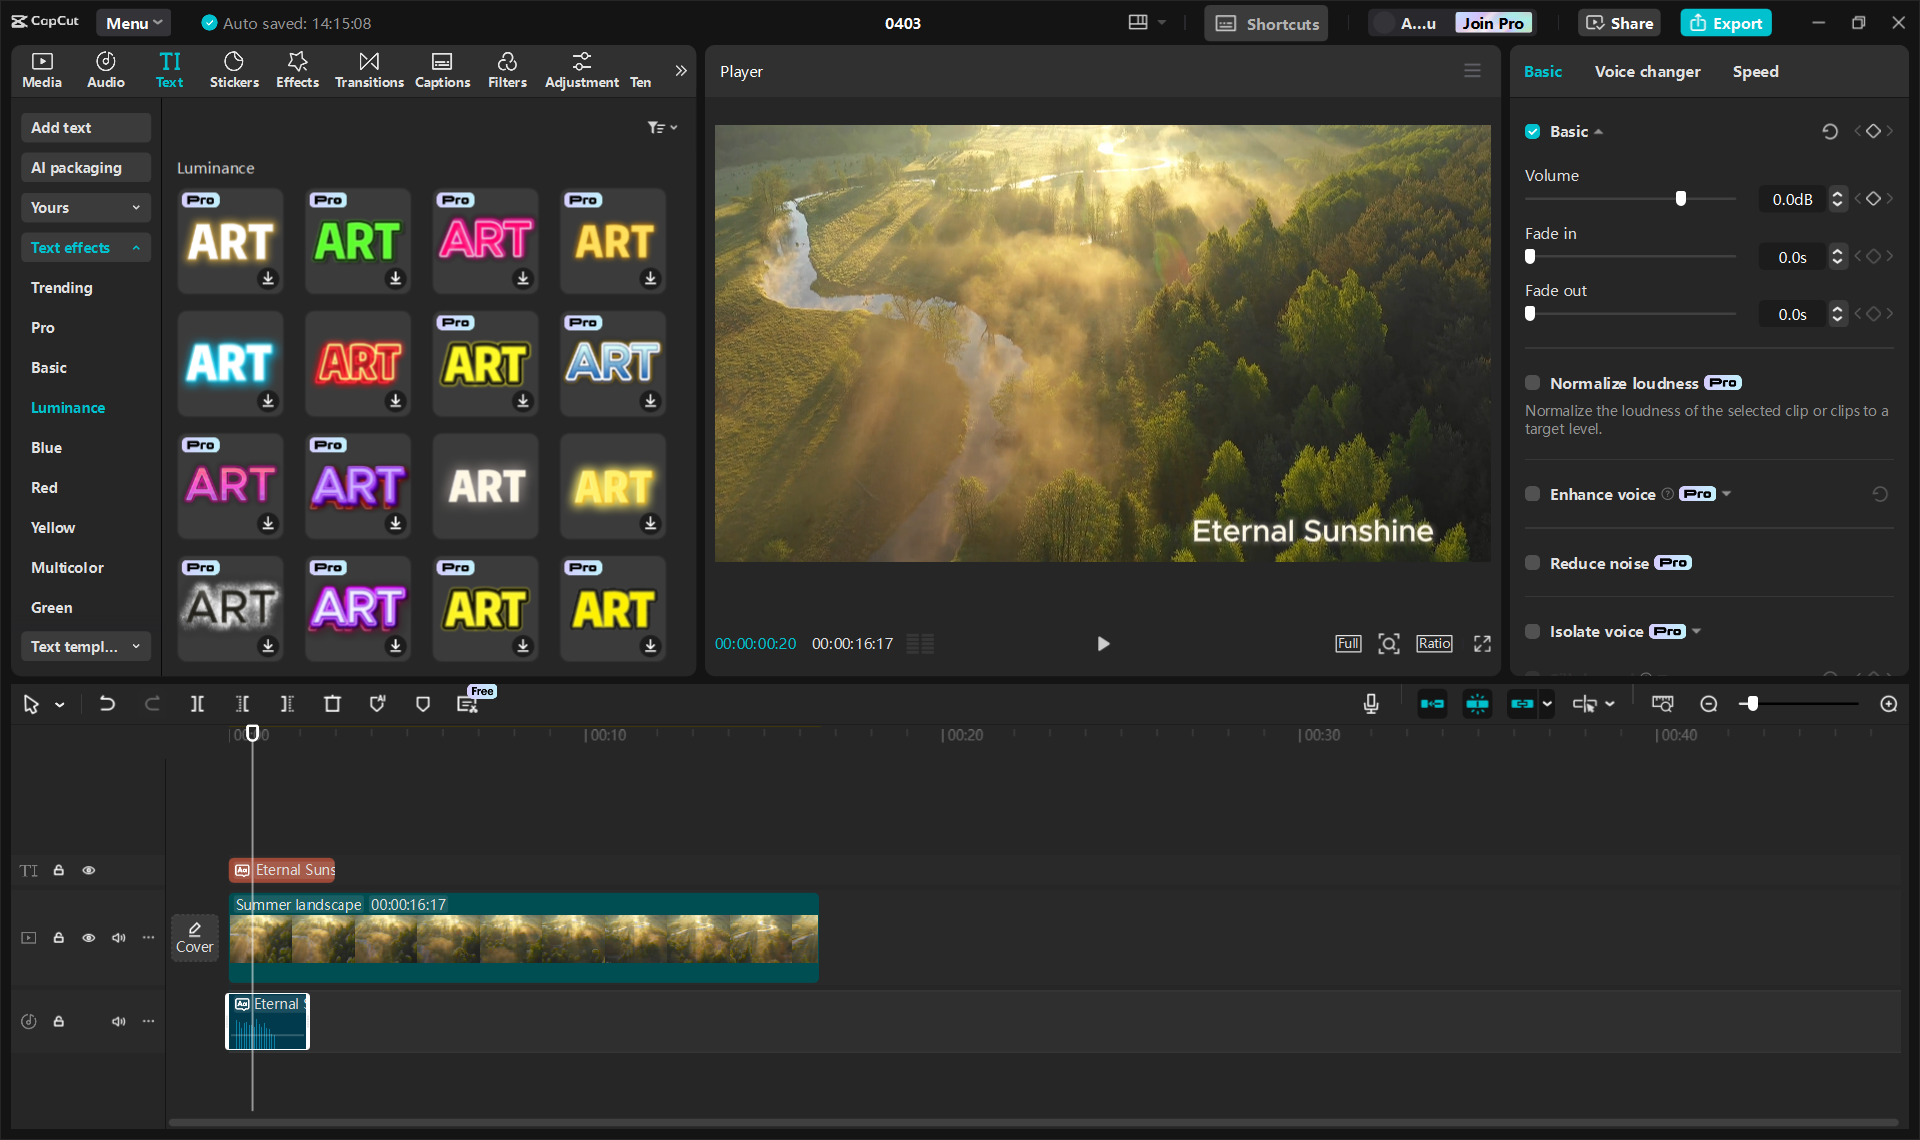The image size is (1920, 1140).
Task: Open the Filters panel
Action: [507, 70]
